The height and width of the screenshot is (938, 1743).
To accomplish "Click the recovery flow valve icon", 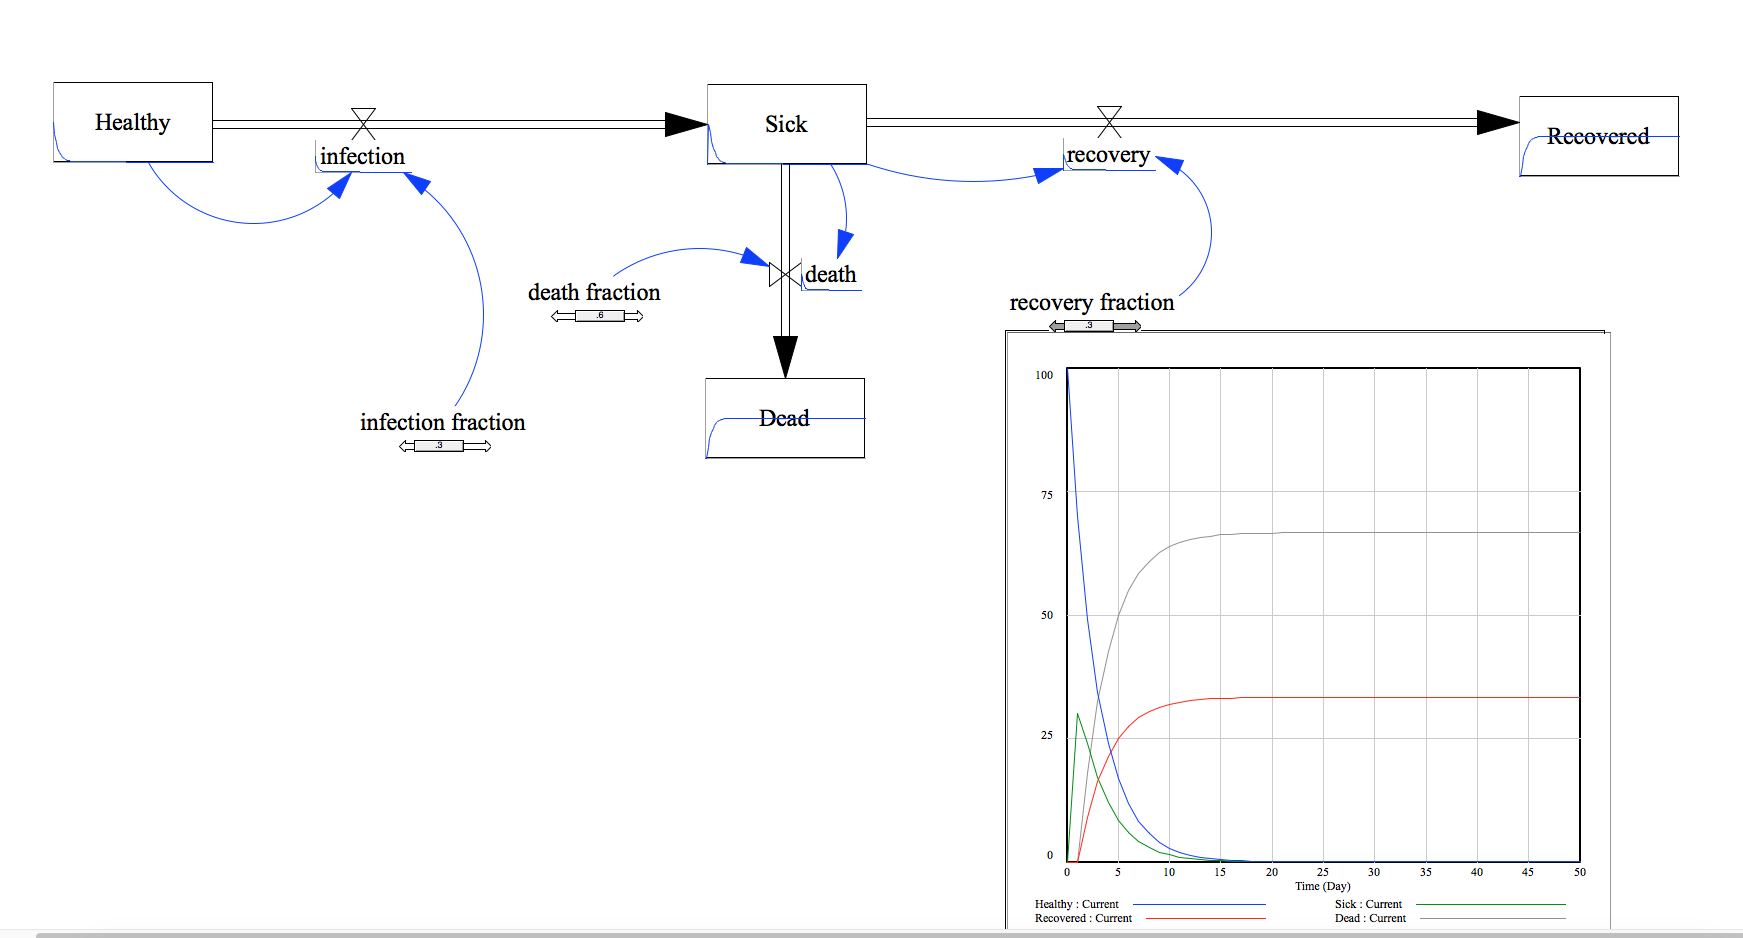I will tap(1109, 122).
